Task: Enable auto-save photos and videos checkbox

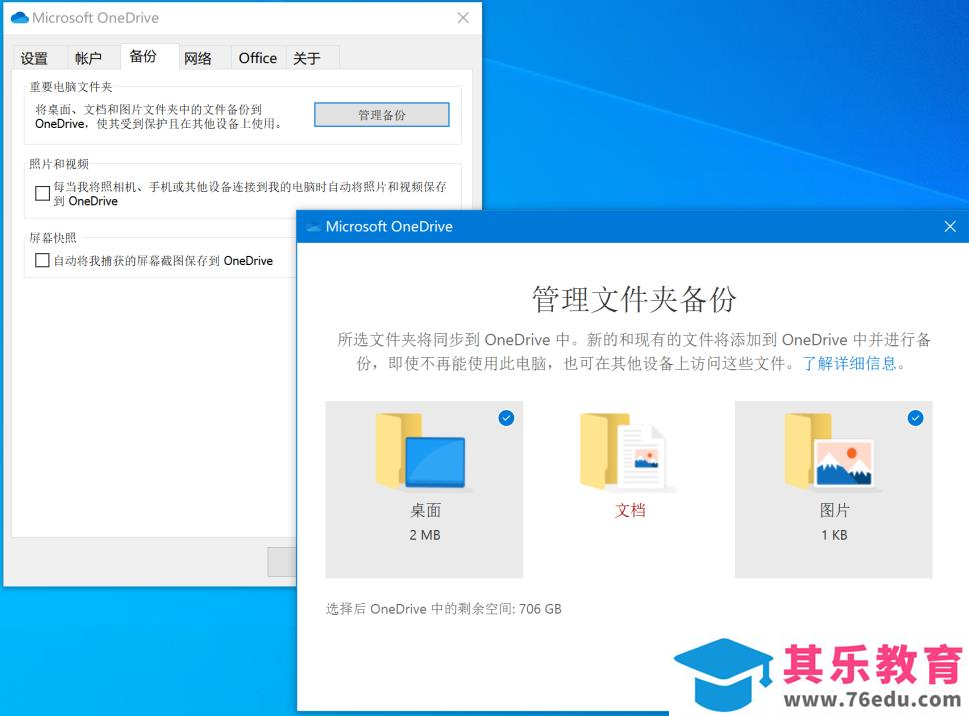Action: pyautogui.click(x=43, y=193)
